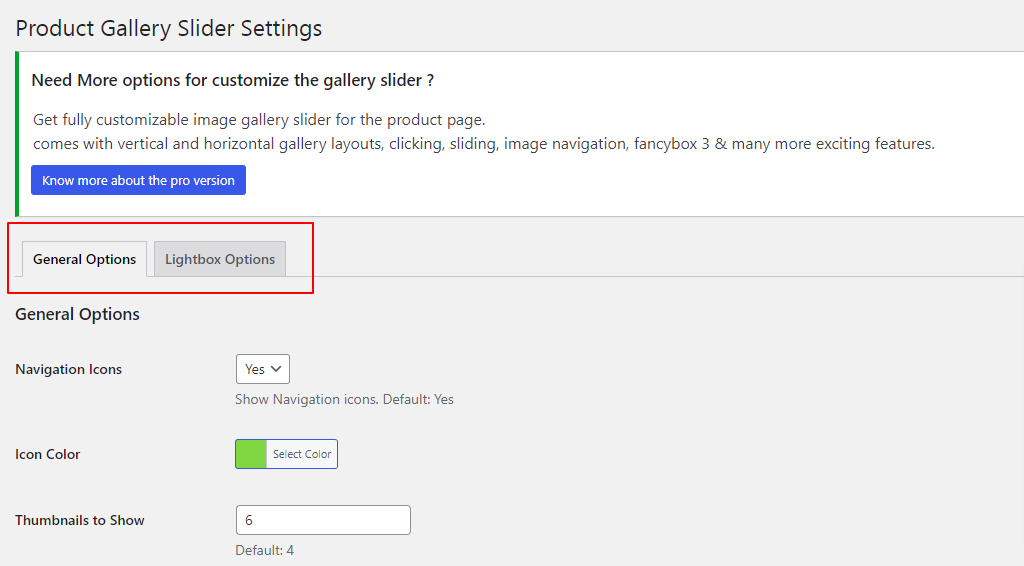Click the chevron arrow beside Yes
1024x566 pixels.
click(x=276, y=369)
